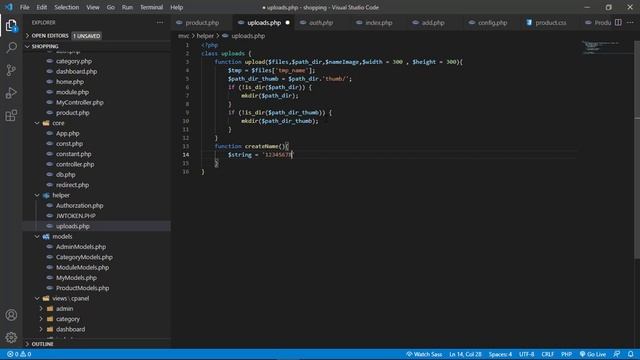Open AdminModels.php in explorer

point(81,247)
